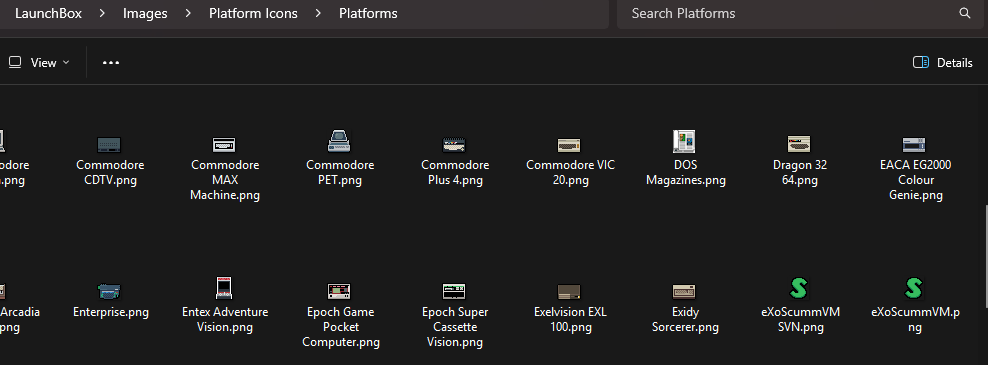Select the eXoScummVM SVN.png icon

point(799,288)
